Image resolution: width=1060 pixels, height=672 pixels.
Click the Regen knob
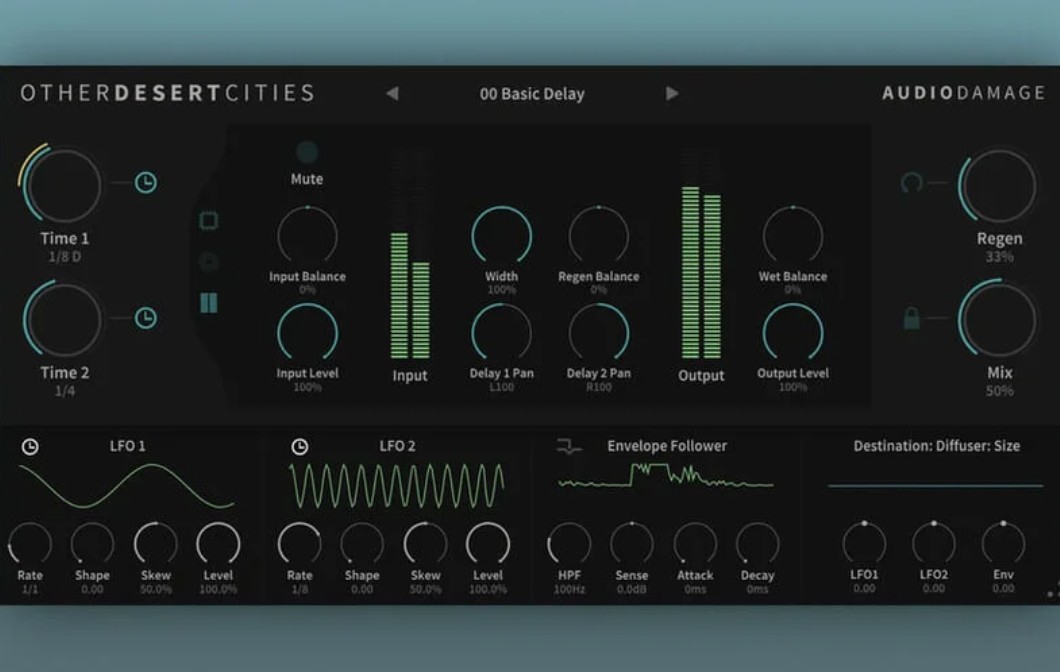point(999,186)
